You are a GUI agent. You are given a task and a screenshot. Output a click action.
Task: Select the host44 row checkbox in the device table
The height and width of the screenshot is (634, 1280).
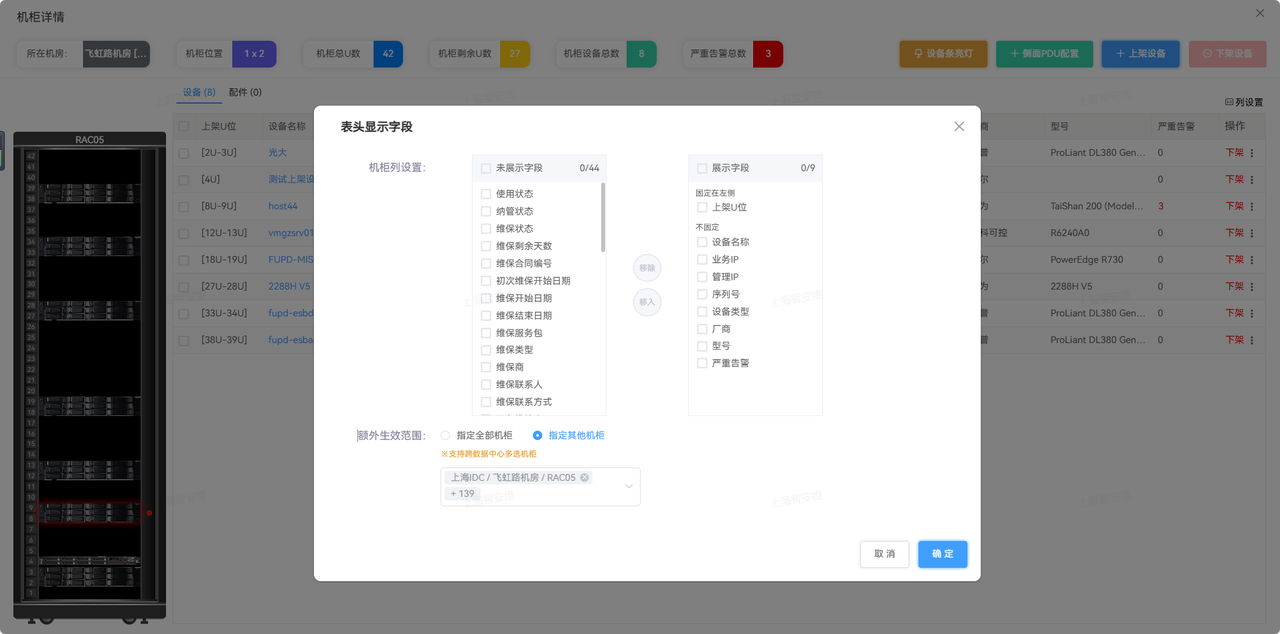point(183,207)
